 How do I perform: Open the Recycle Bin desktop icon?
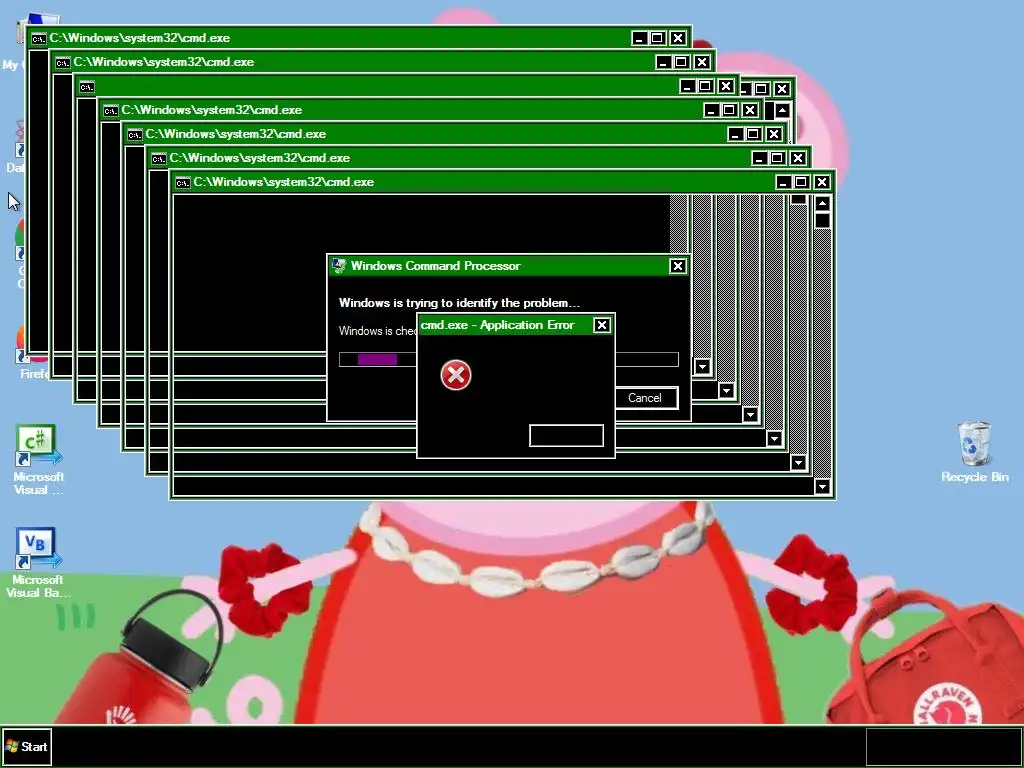tap(974, 452)
